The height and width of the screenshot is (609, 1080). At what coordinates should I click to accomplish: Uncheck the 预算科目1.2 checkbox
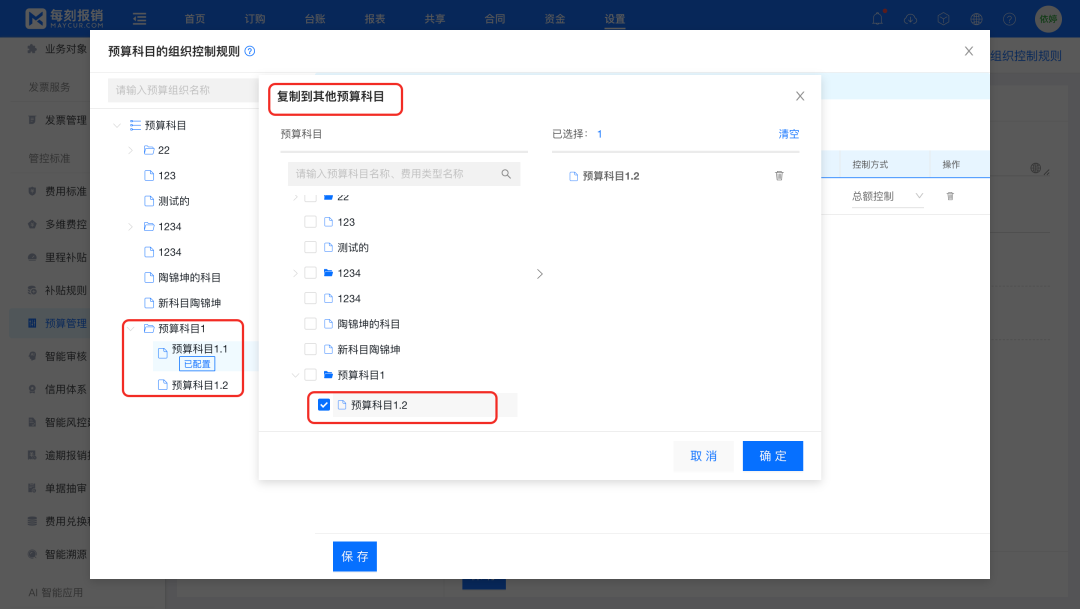[x=324, y=405]
